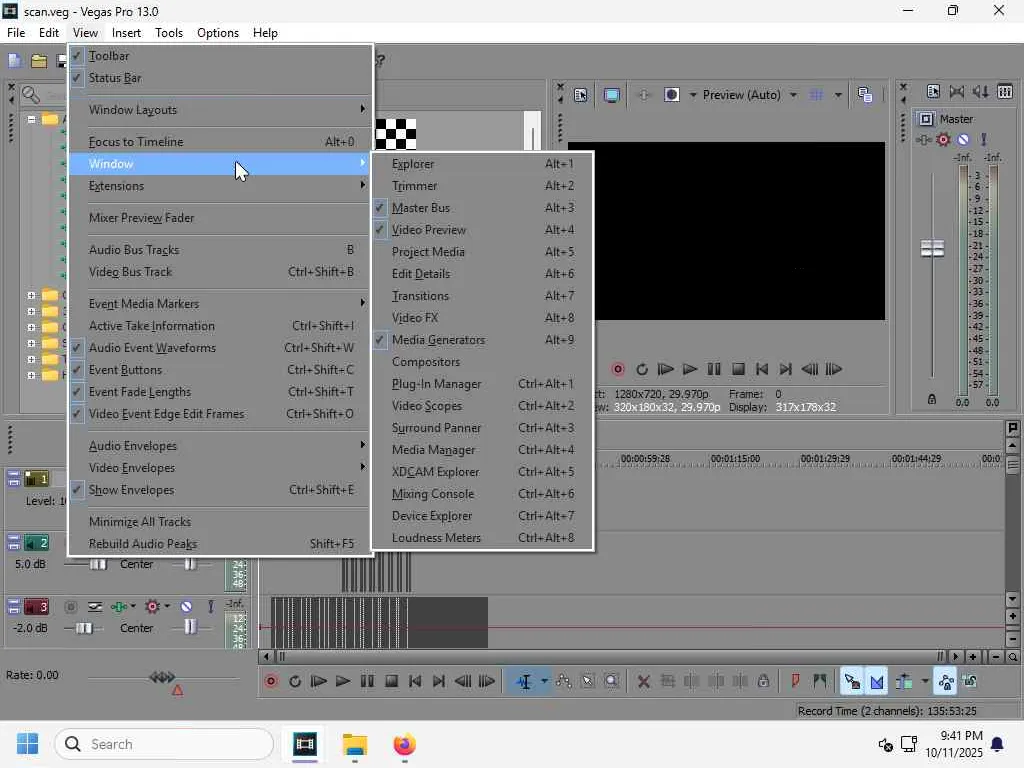This screenshot has width=1024, height=768.
Task: Open the Preview (Auto) quality dropdown
Action: [793, 95]
